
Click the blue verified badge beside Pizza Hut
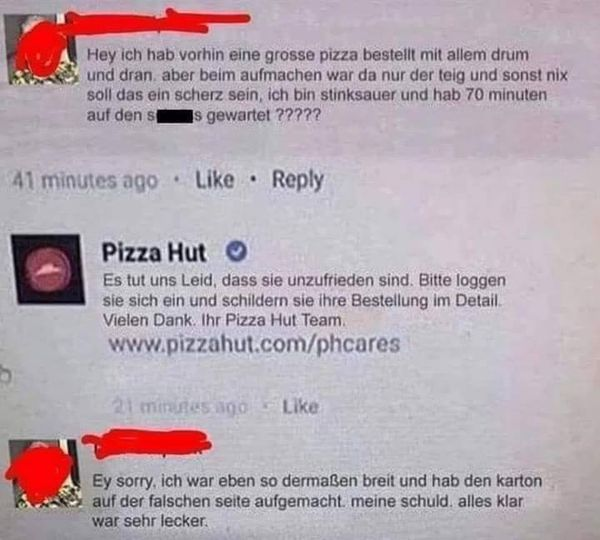(x=236, y=251)
